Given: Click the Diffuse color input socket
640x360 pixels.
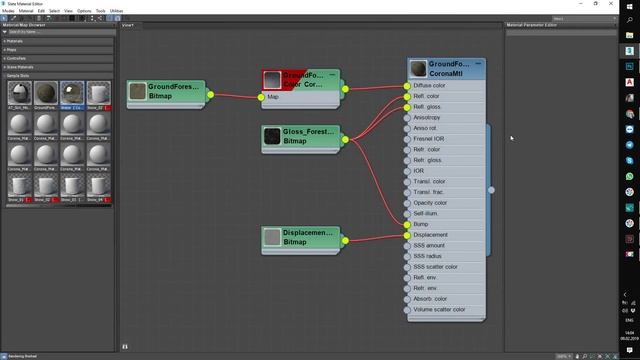Looking at the screenshot, I should [407, 86].
